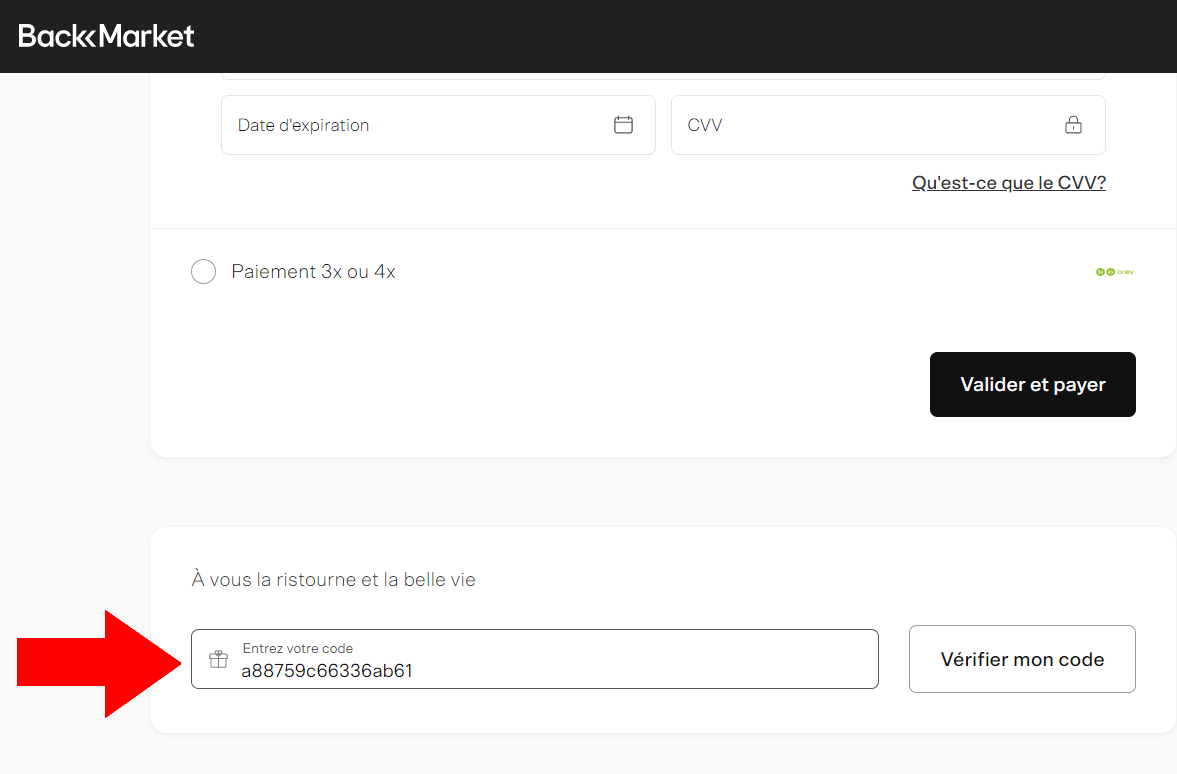Select the Paiement 3x ou 4x radio button
The width and height of the screenshot is (1177, 774).
pyautogui.click(x=203, y=272)
